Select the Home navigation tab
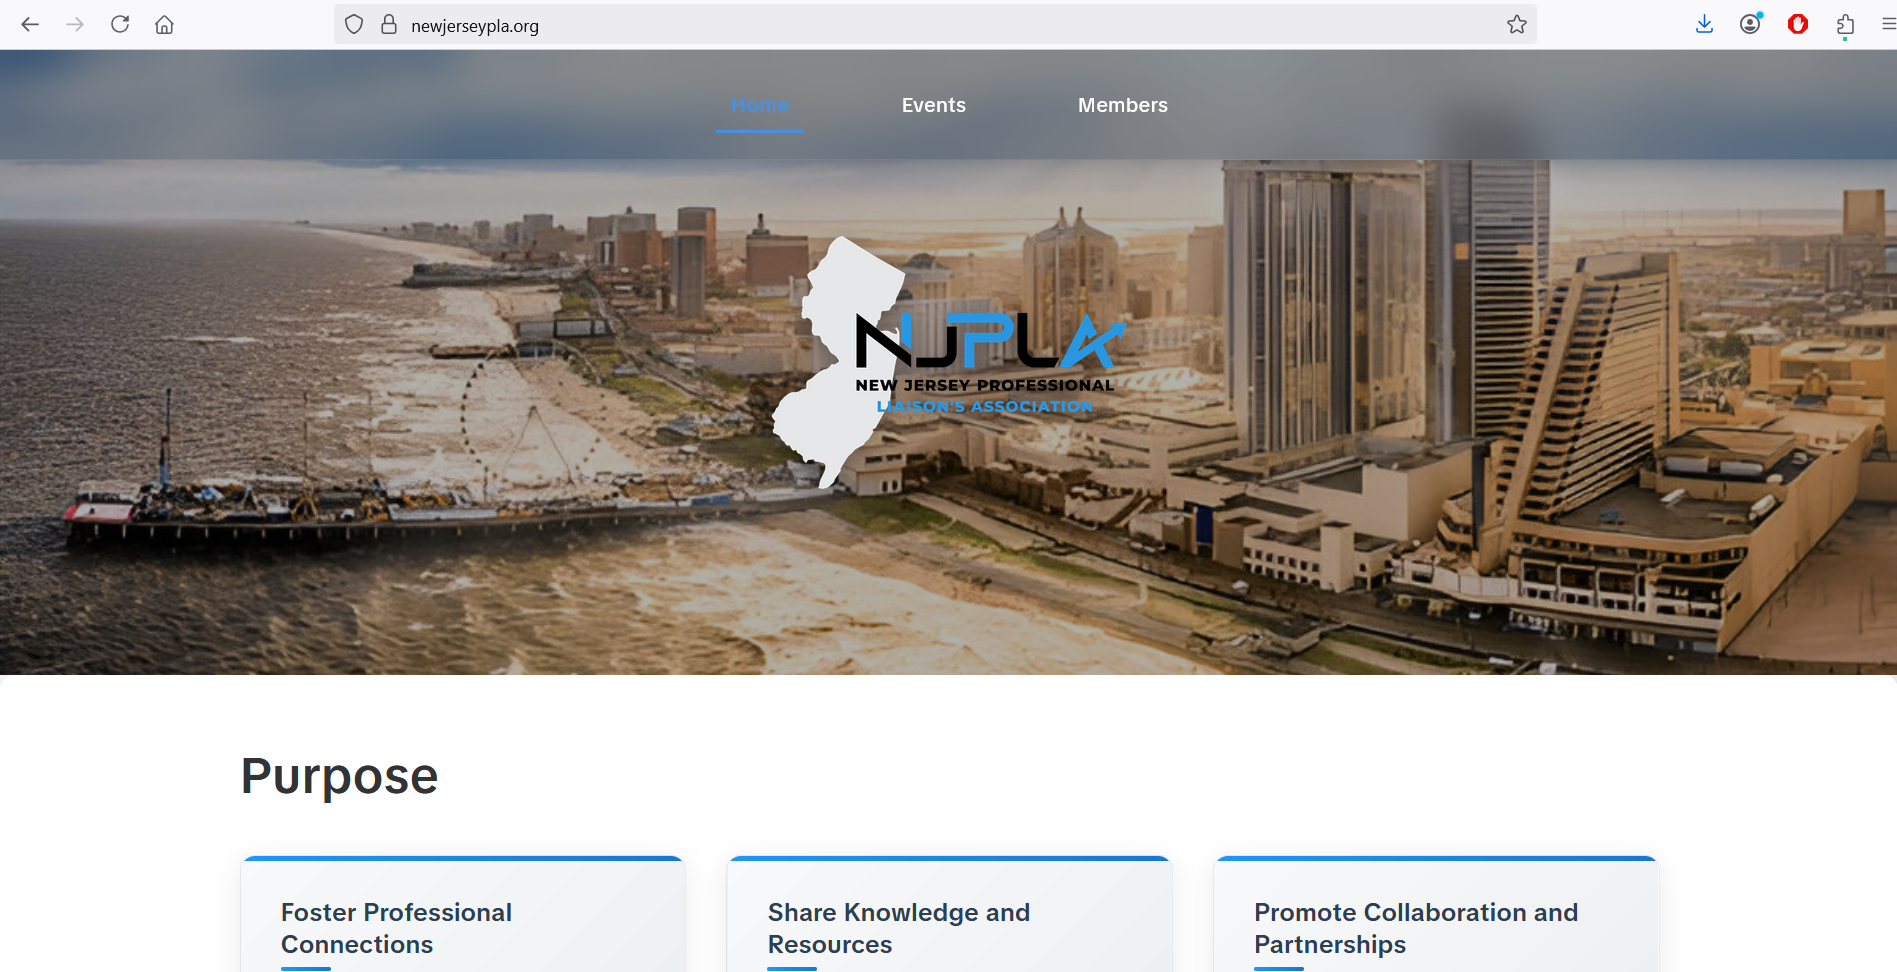 coord(759,105)
